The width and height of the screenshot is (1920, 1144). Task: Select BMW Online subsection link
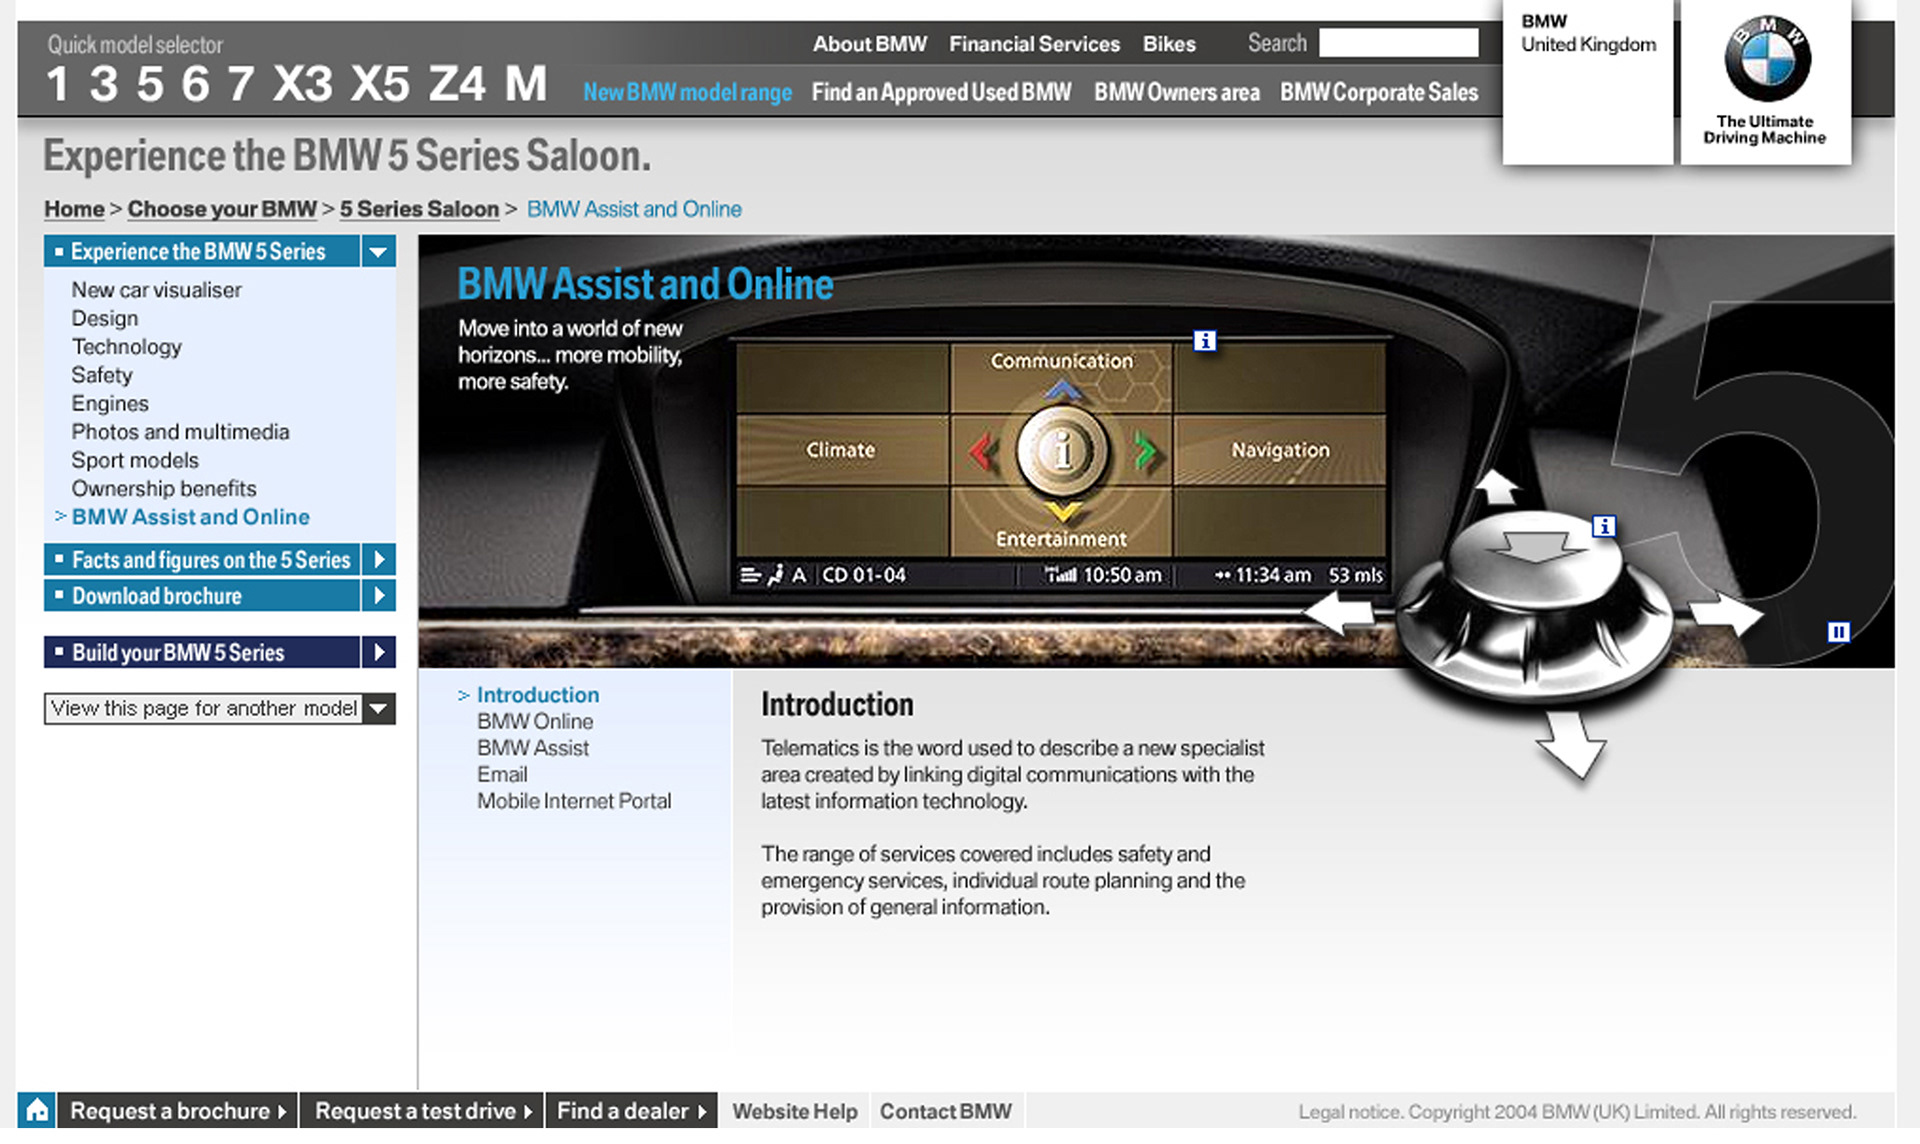tap(535, 721)
